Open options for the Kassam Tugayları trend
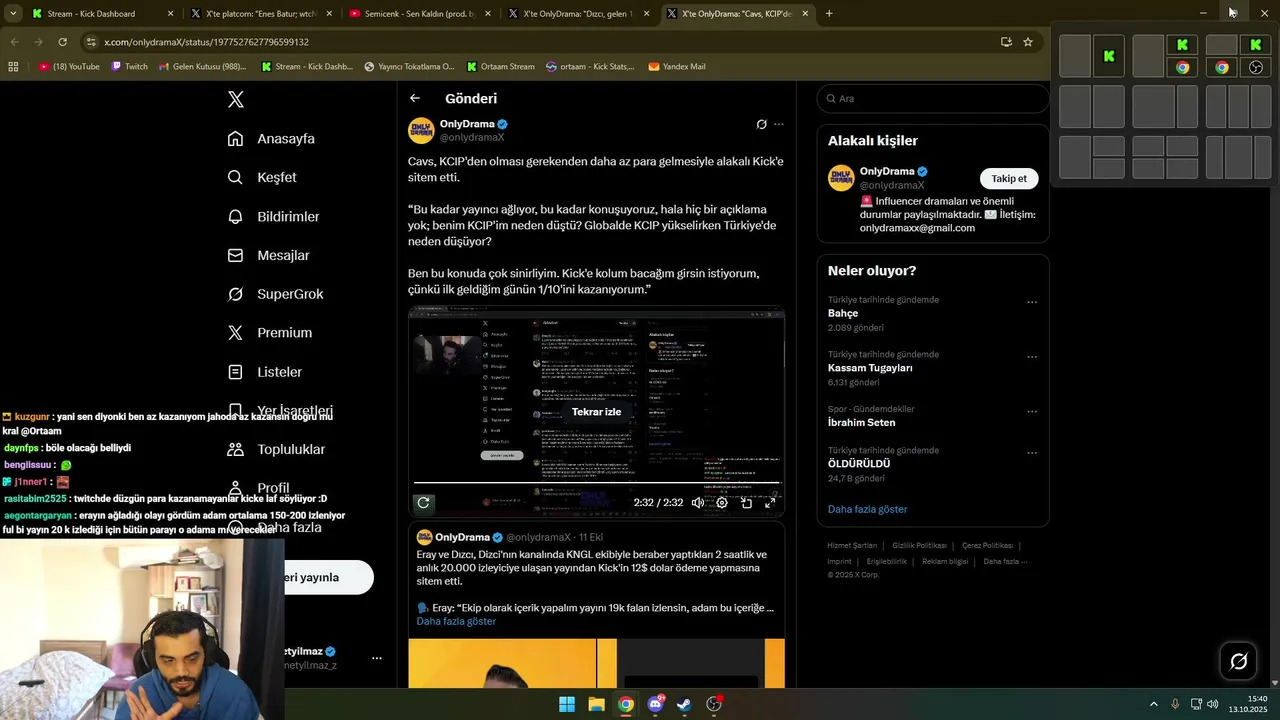 click(x=1032, y=357)
